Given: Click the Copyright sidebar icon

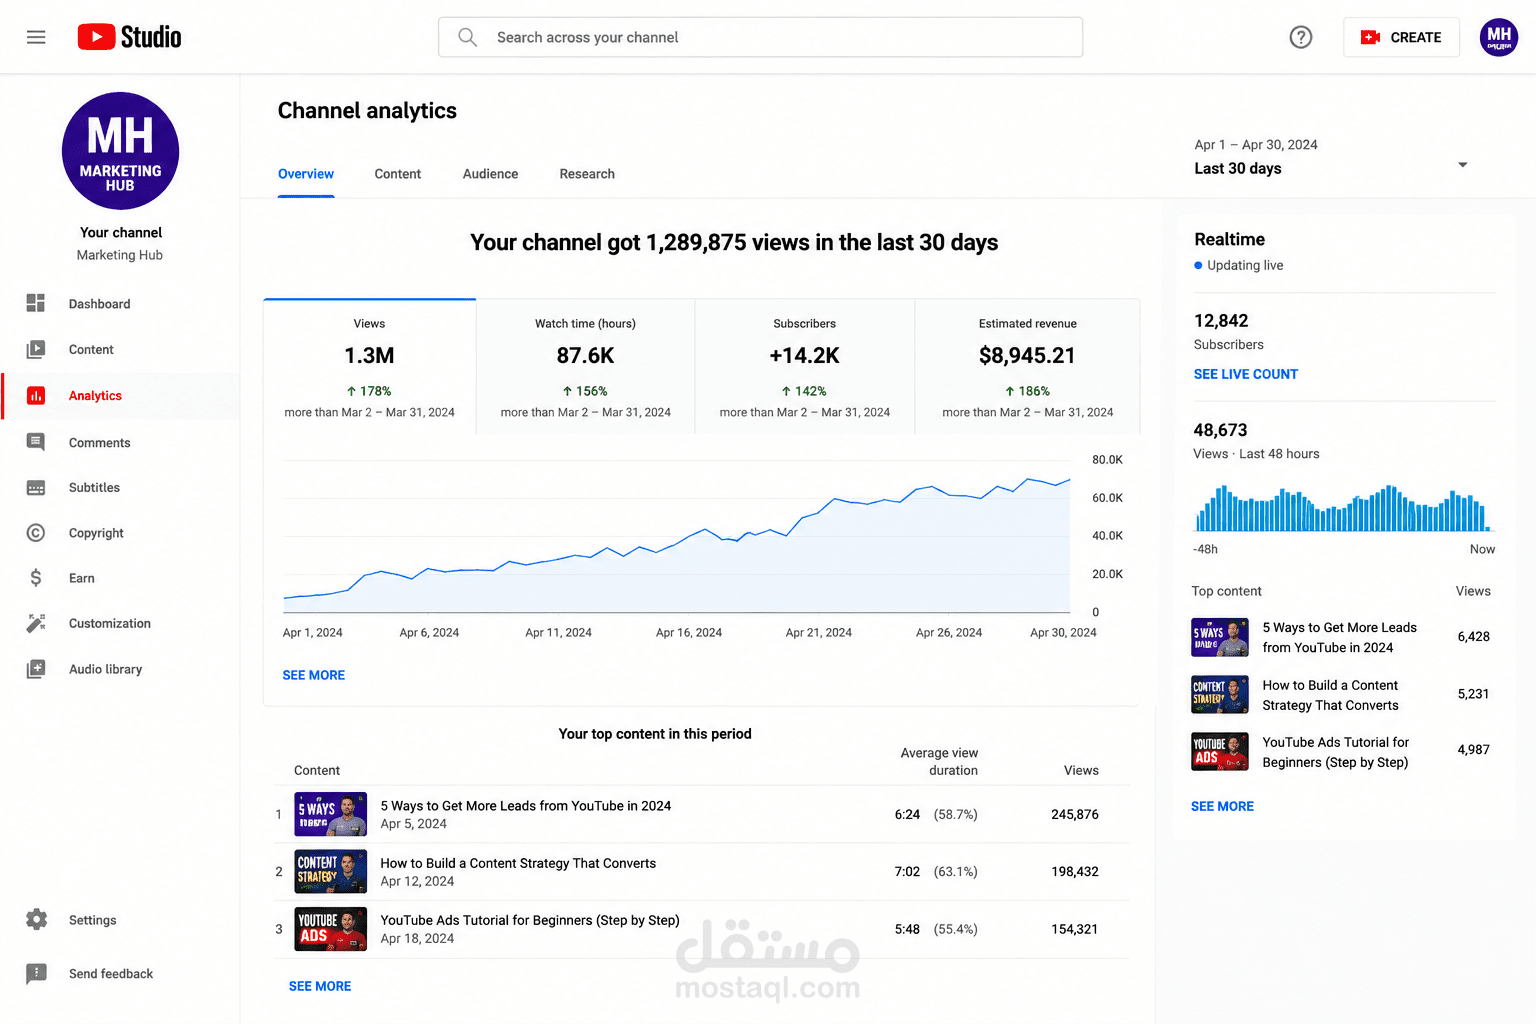Looking at the screenshot, I should [x=36, y=533].
